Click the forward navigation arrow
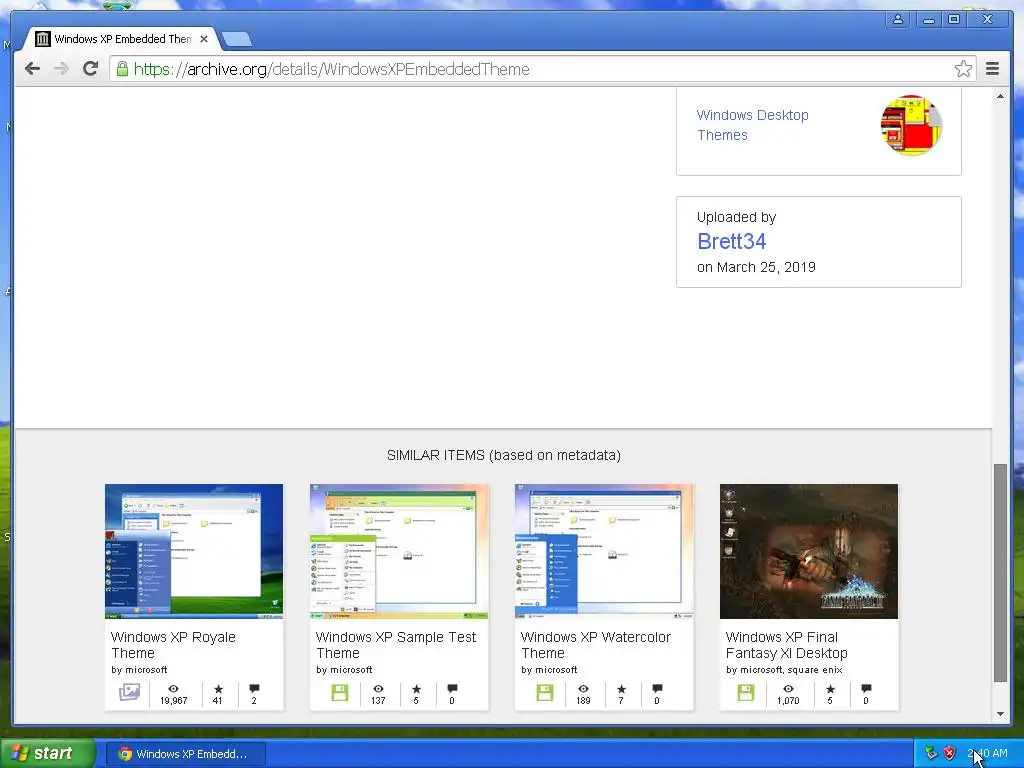This screenshot has width=1024, height=768. pyautogui.click(x=61, y=69)
